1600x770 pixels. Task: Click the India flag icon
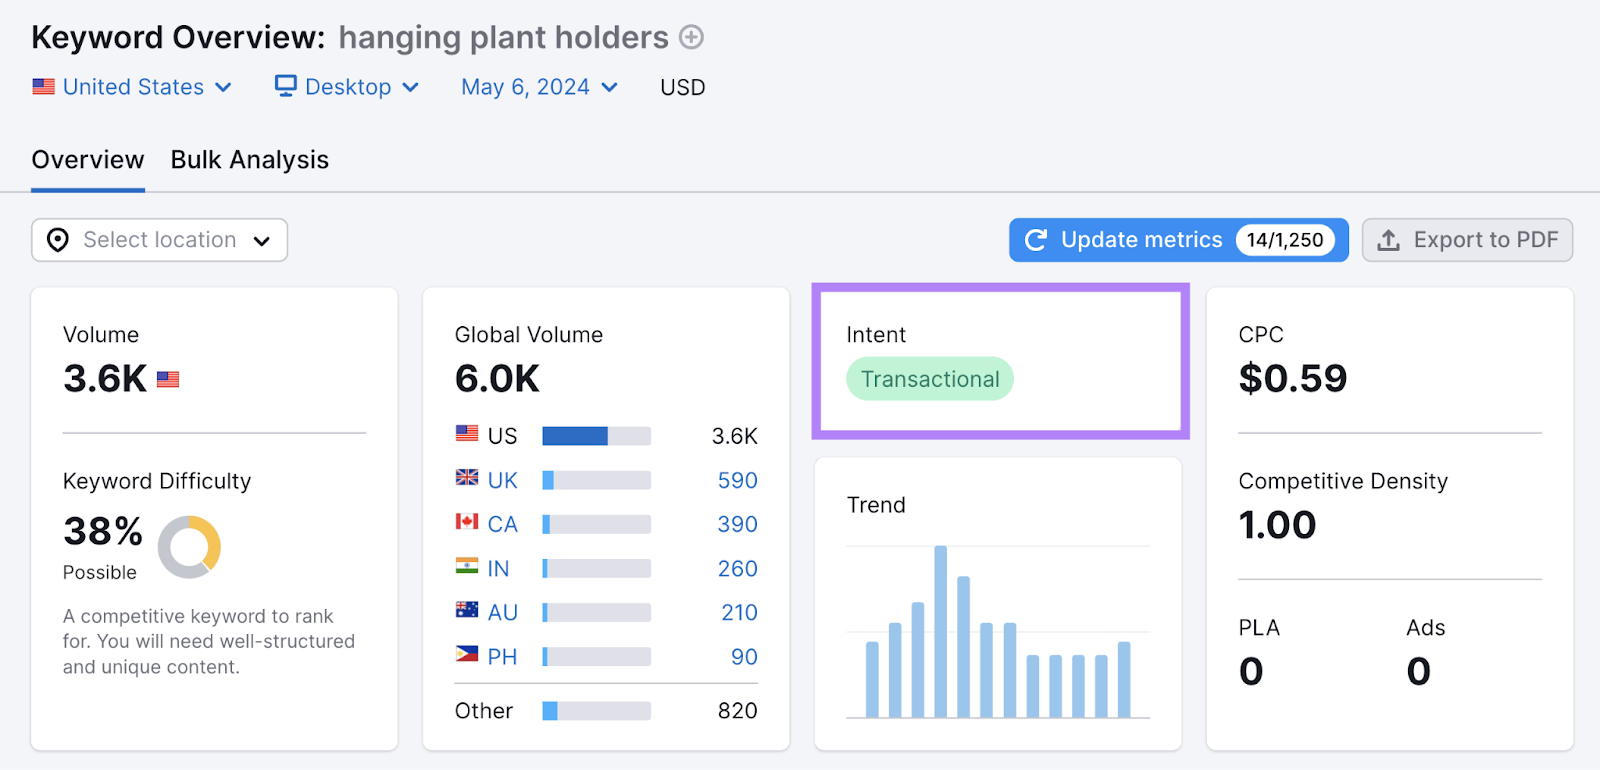pyautogui.click(x=466, y=568)
